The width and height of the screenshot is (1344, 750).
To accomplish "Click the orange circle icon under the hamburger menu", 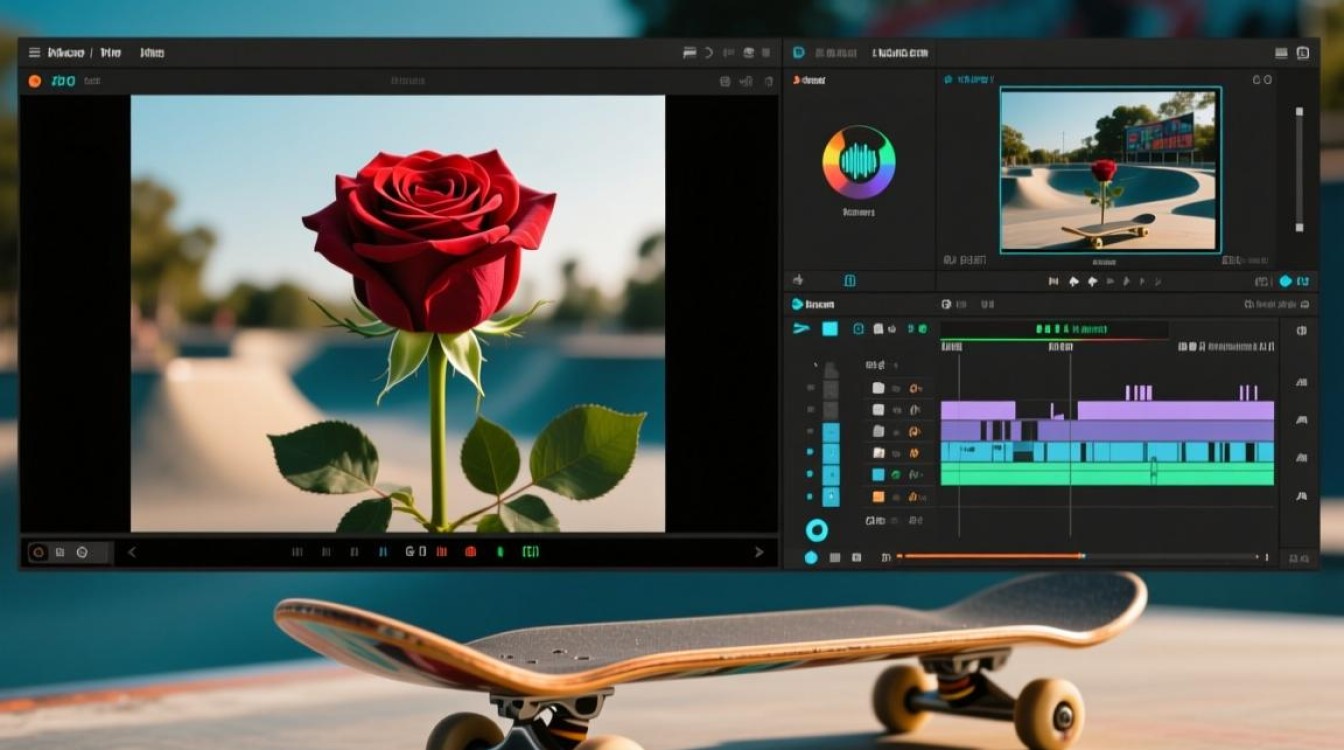I will click(35, 81).
